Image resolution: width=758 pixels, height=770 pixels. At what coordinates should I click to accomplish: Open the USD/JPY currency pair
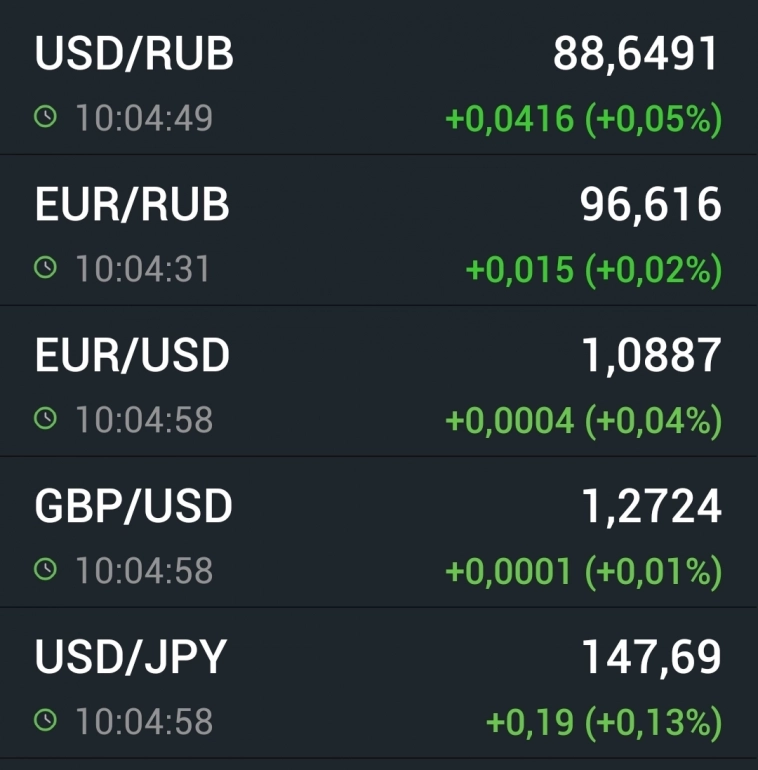(x=131, y=657)
